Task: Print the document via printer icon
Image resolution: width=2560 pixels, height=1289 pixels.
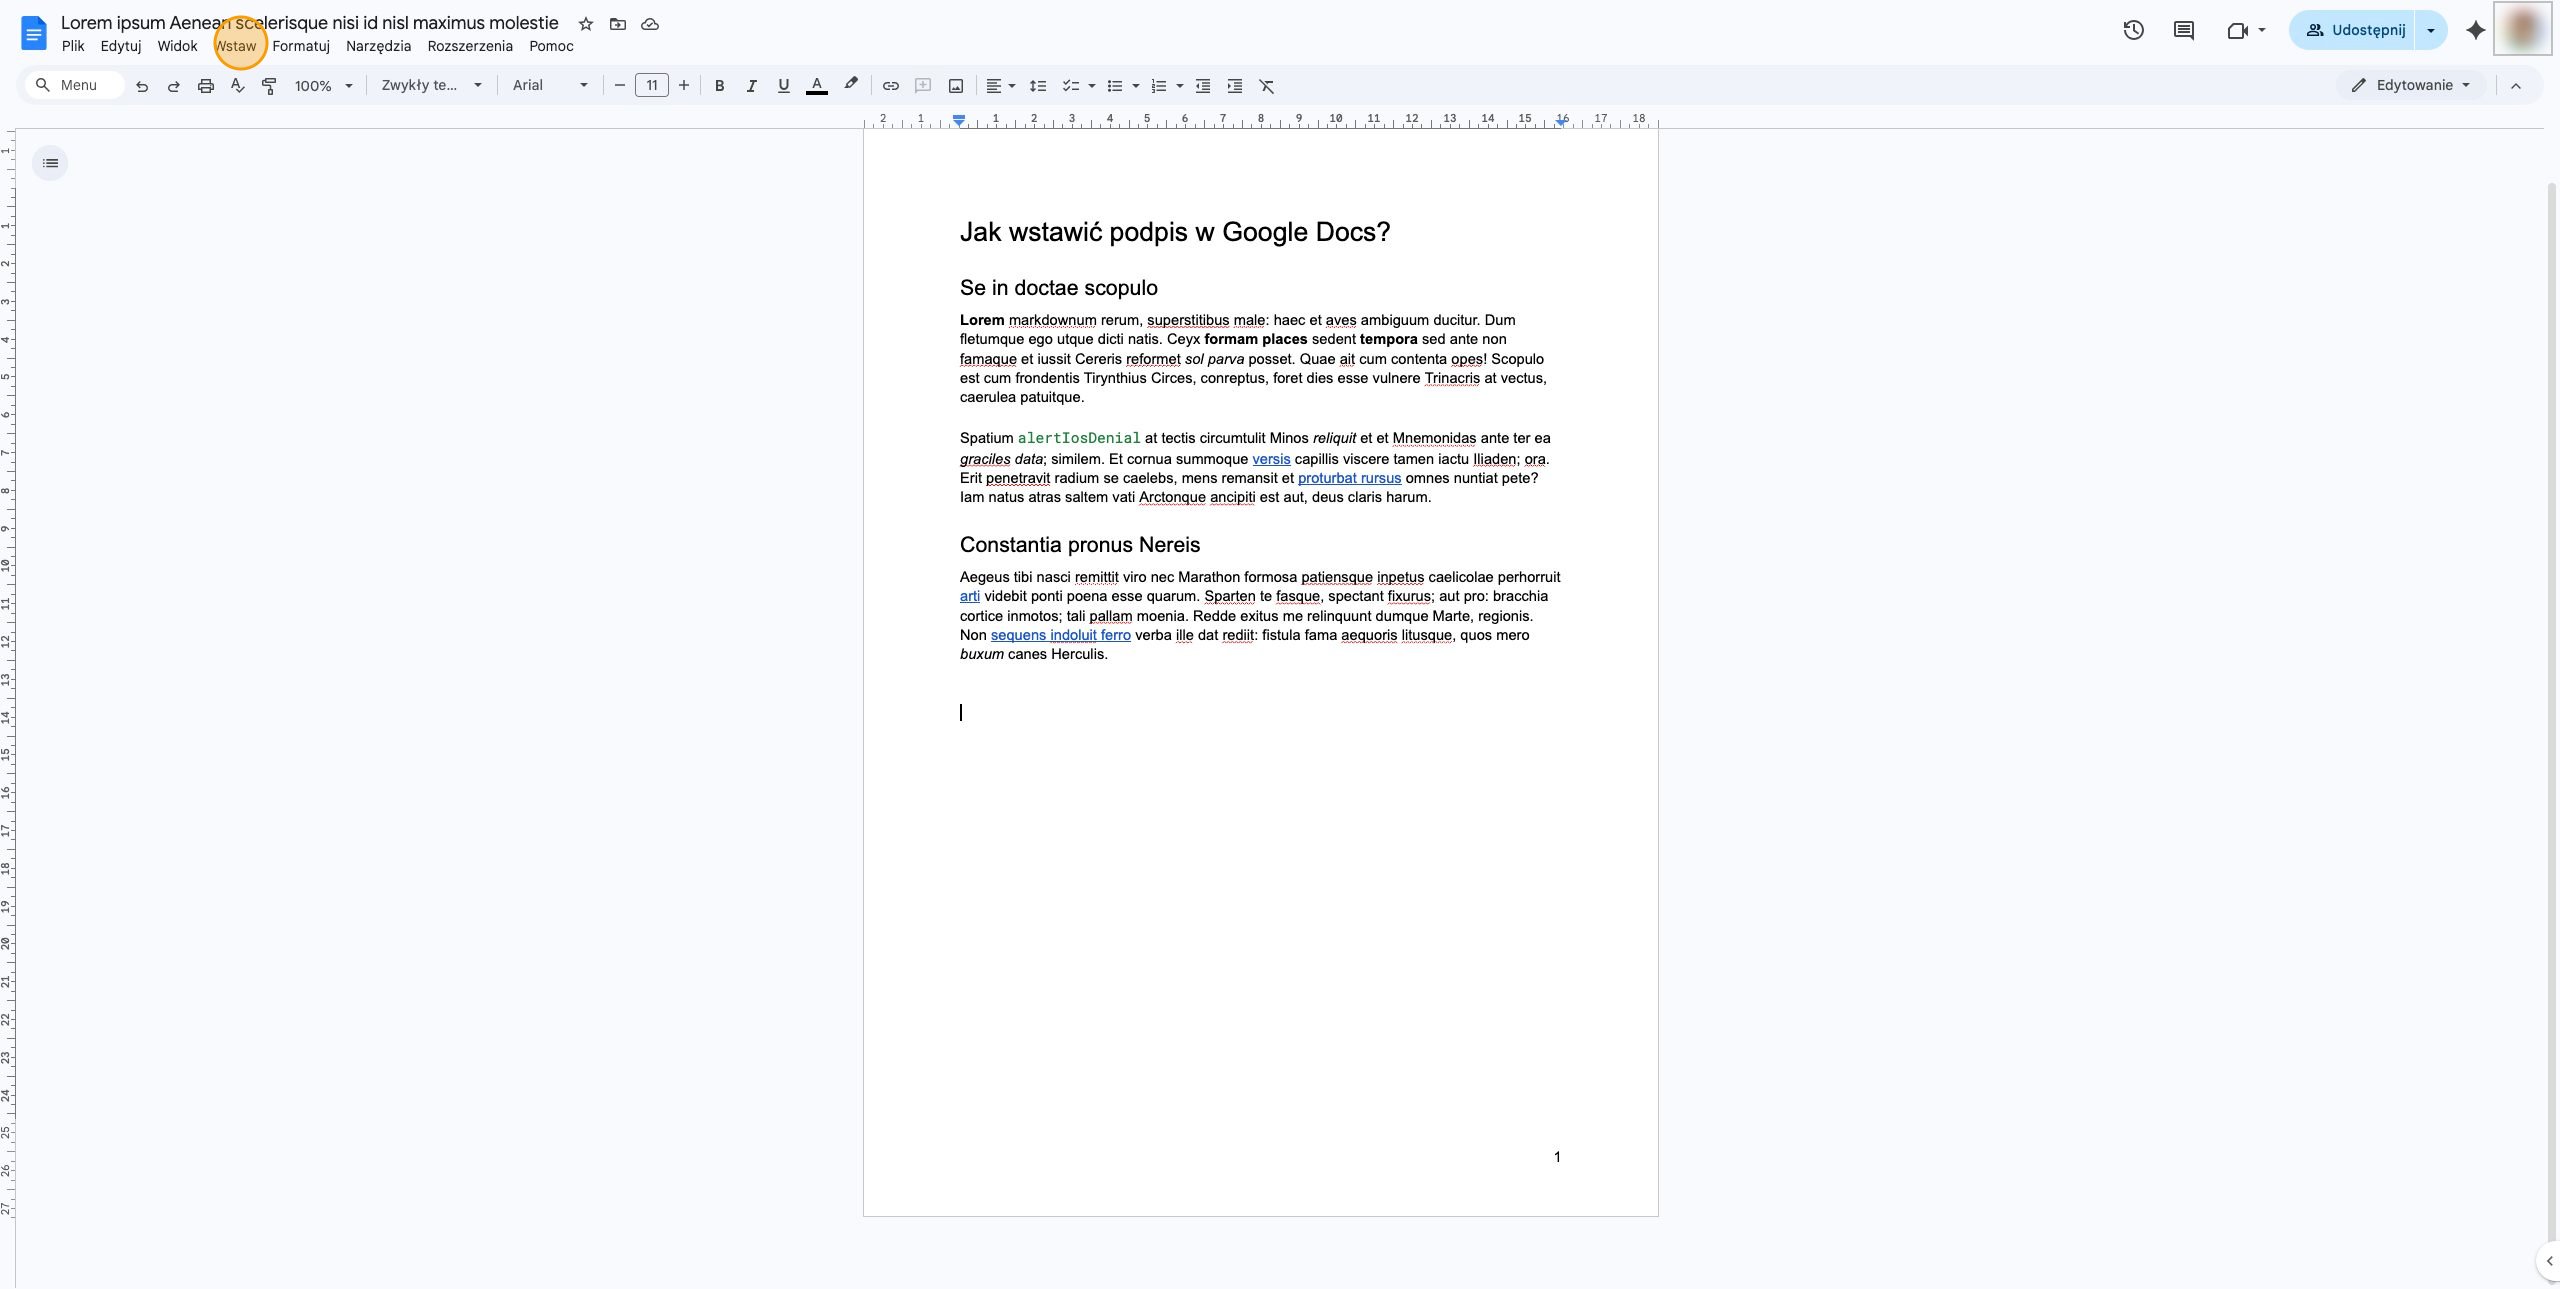Action: [x=206, y=86]
